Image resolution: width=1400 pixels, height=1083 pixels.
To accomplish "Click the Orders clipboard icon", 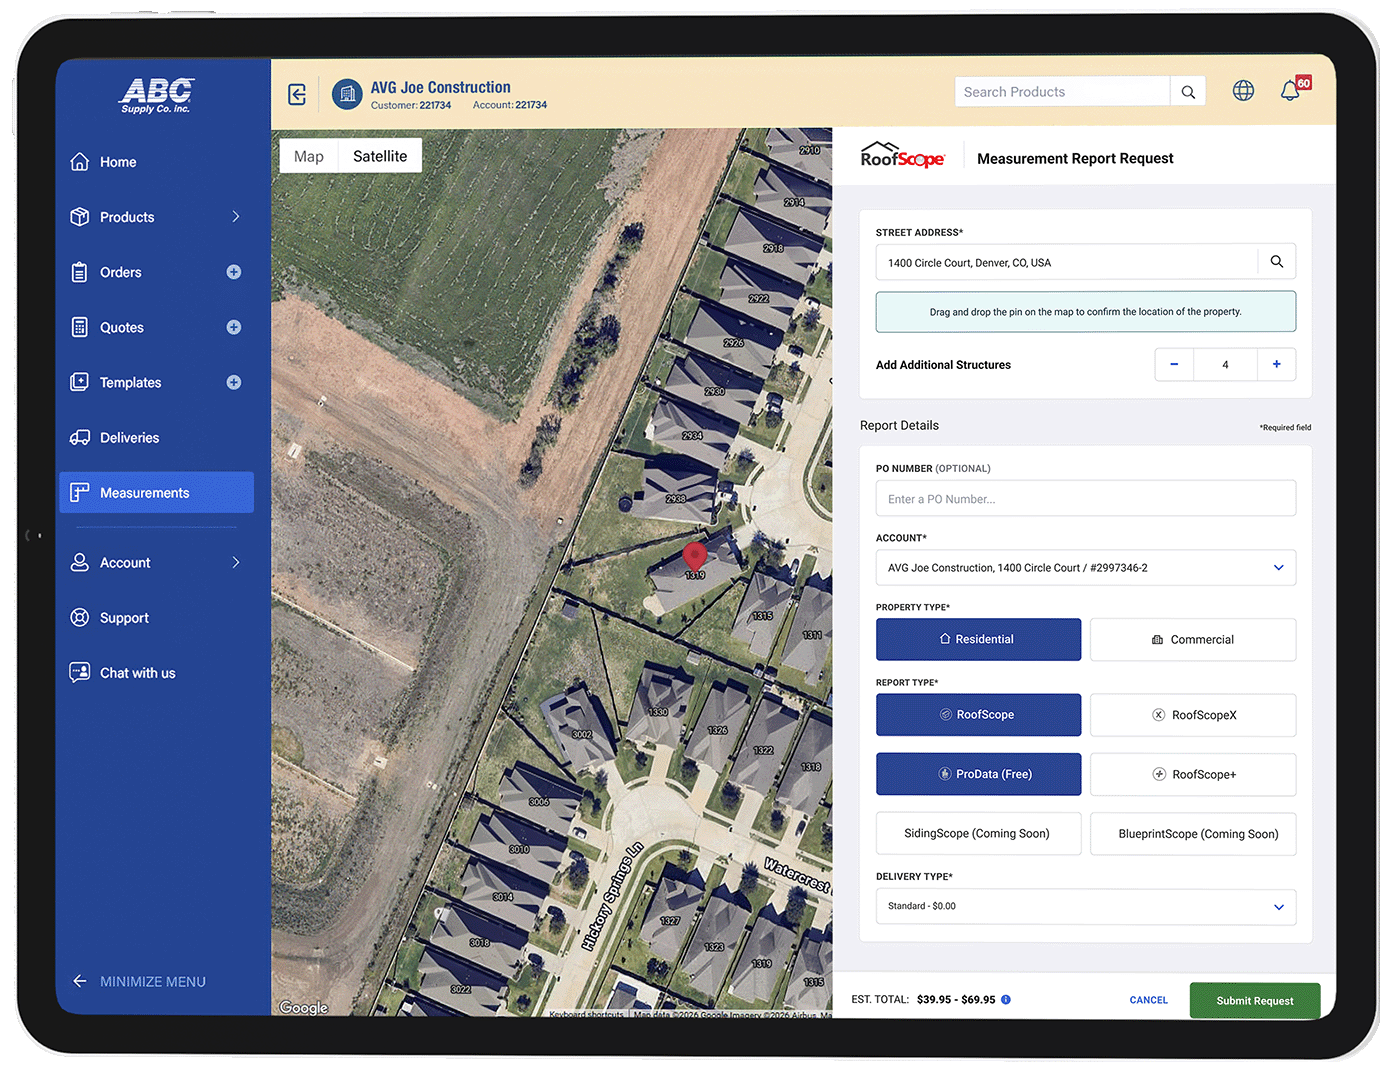I will click(x=80, y=272).
